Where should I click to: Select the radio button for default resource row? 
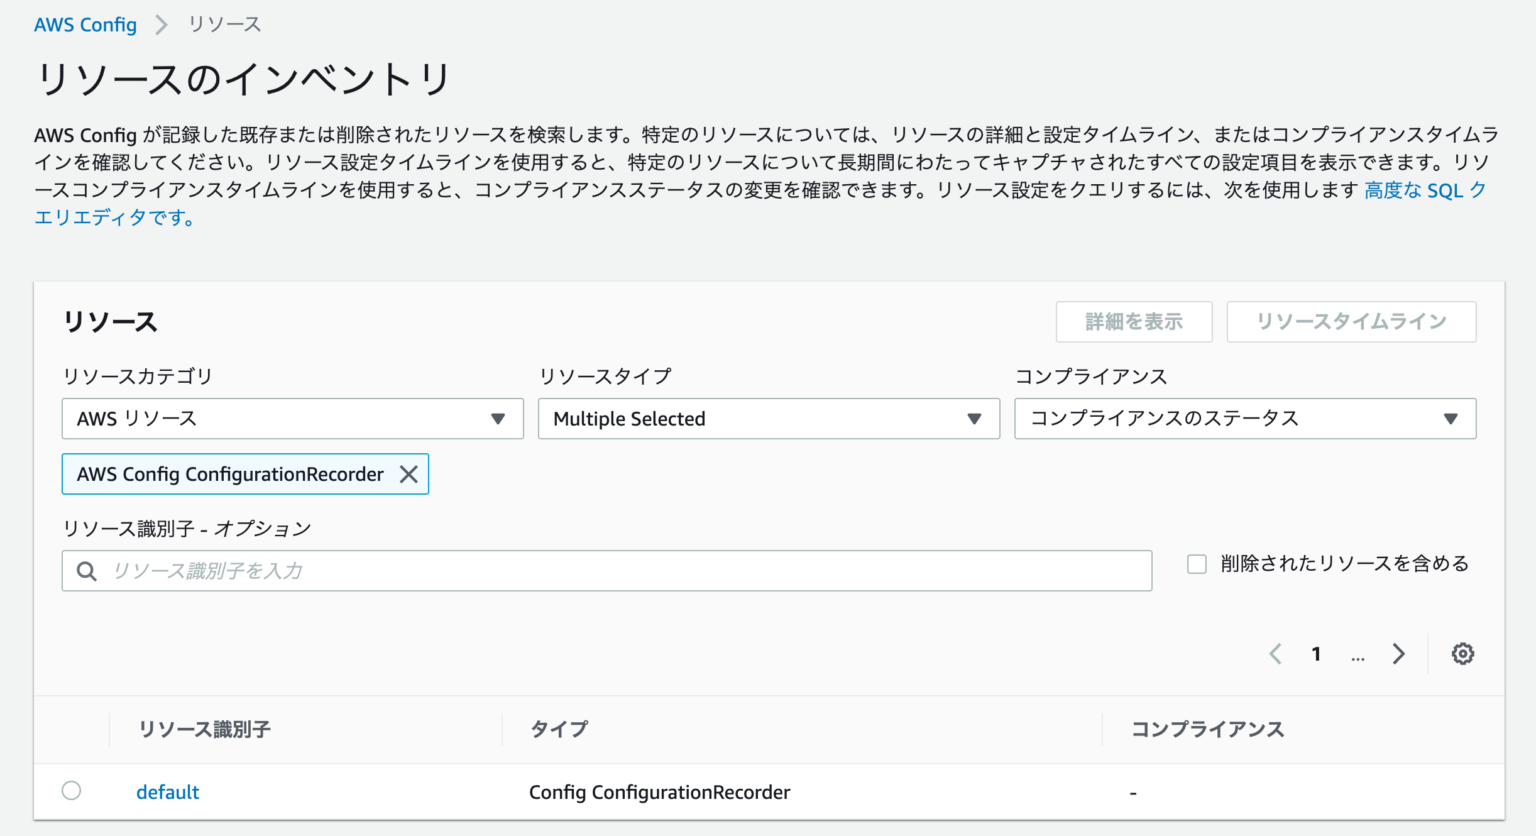71,790
